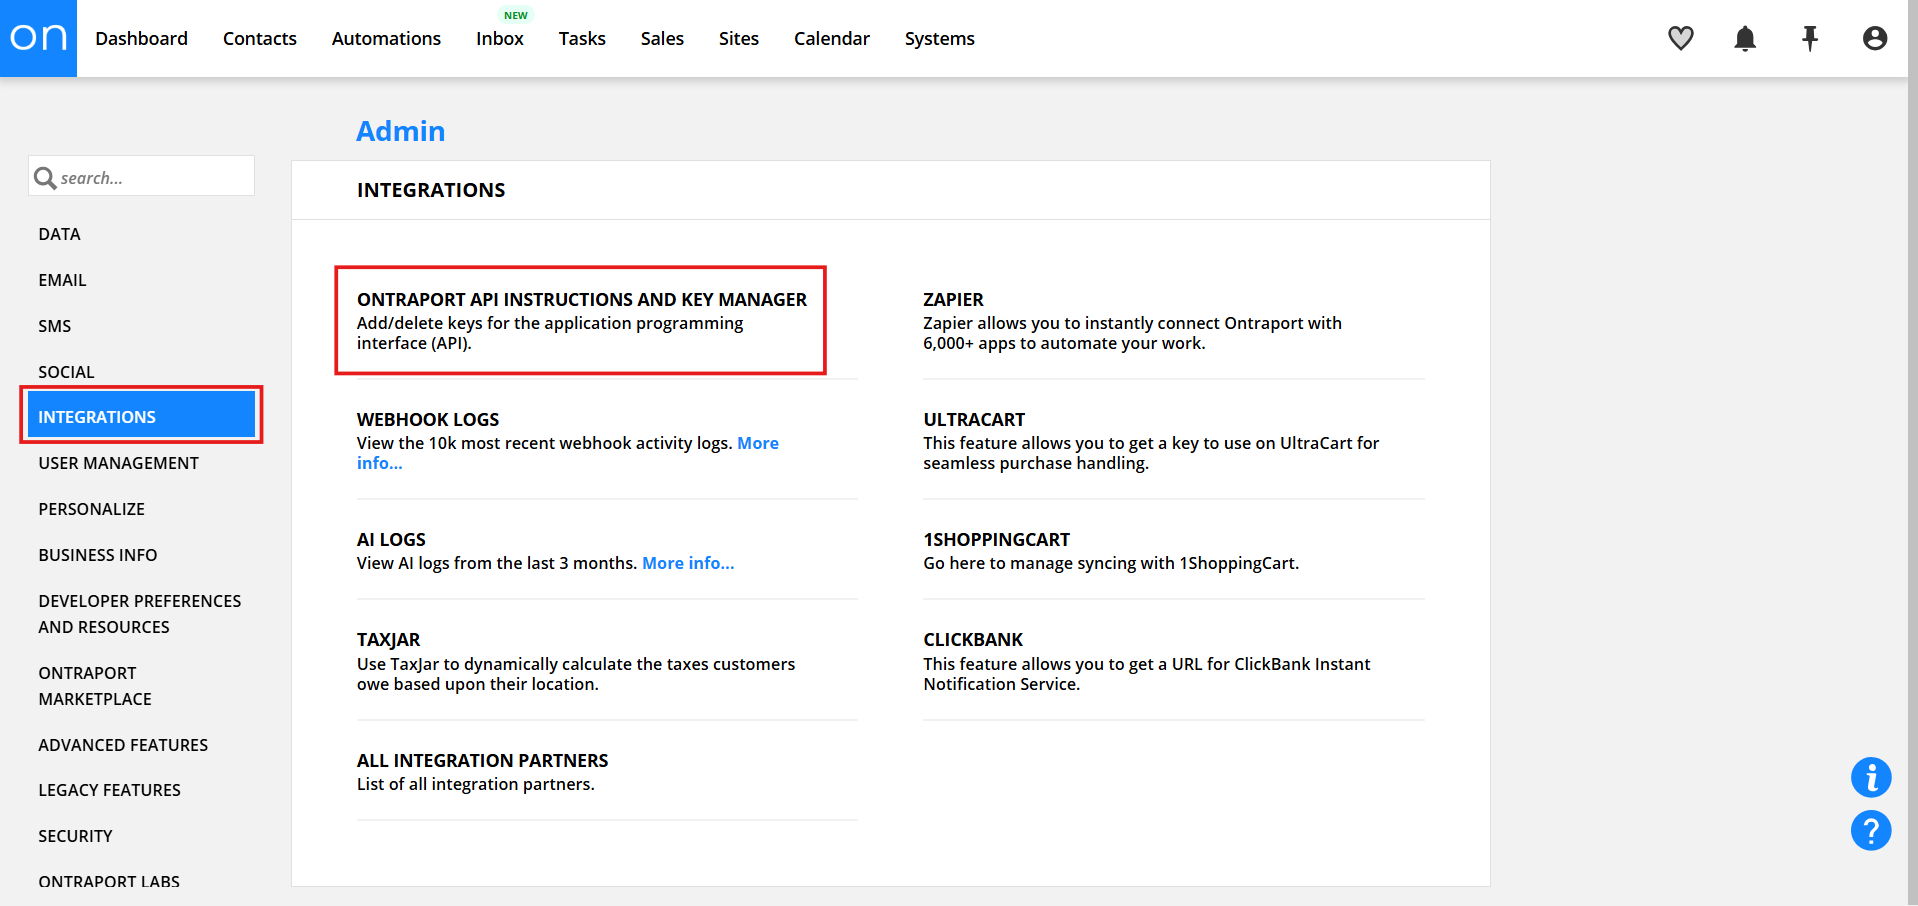Viewport: 1918px width, 906px height.
Task: Open CLICKBANK integration
Action: (x=973, y=640)
